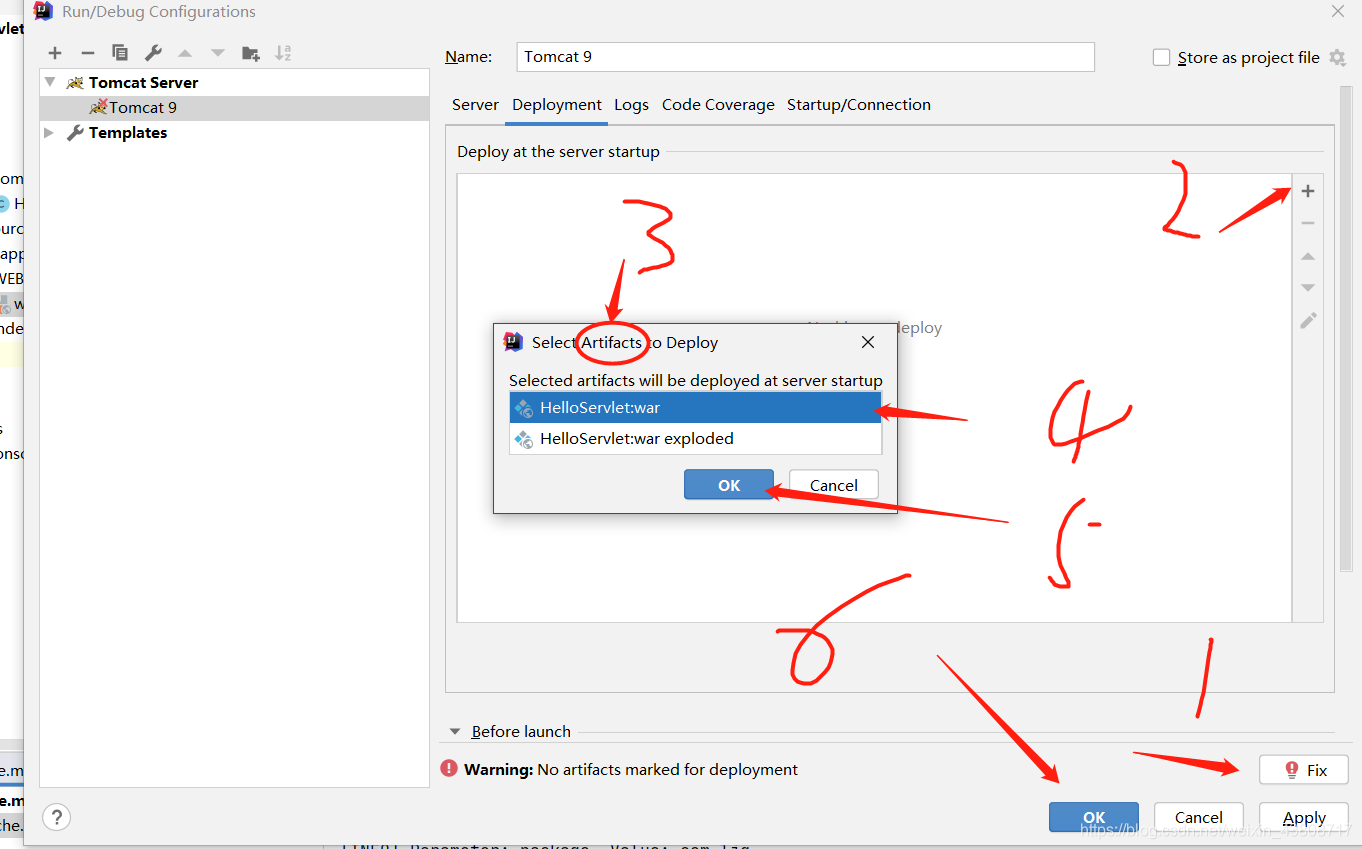Edit the deployed artifact pencil icon
1362x849 pixels.
coord(1308,321)
